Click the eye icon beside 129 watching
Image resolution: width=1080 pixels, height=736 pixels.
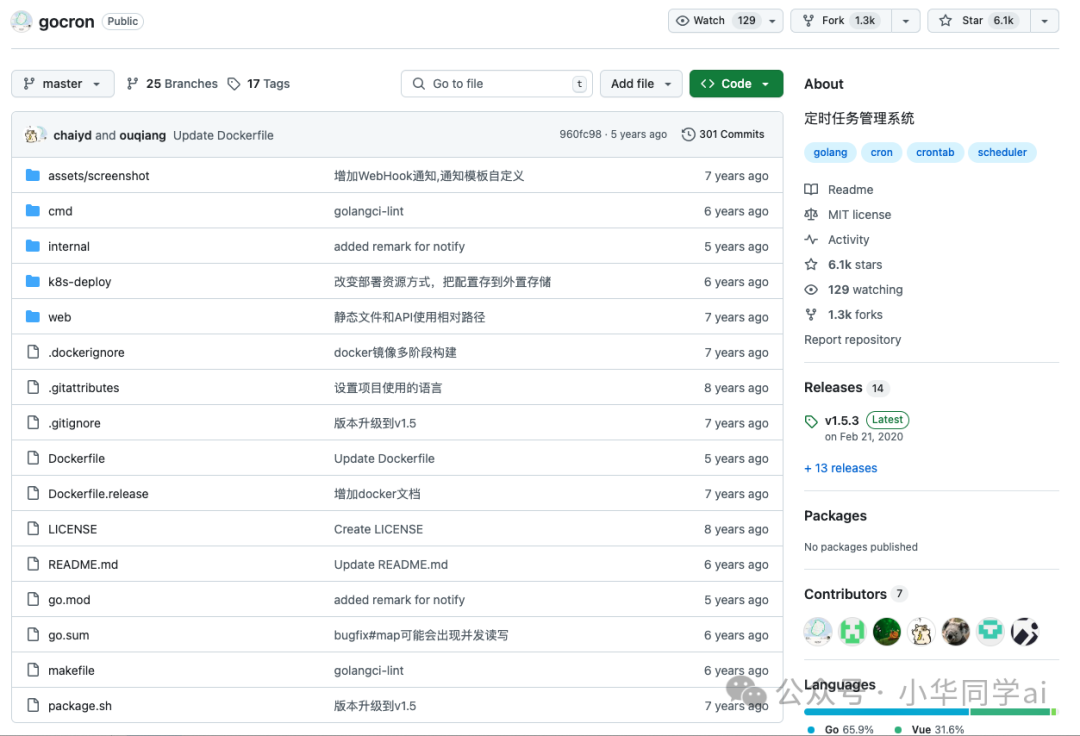(x=811, y=289)
